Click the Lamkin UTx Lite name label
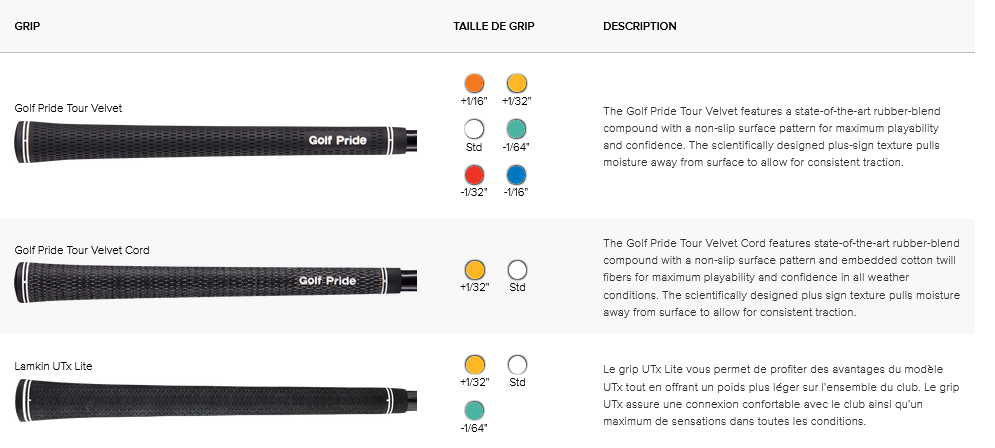This screenshot has height=448, width=995. click(x=53, y=366)
